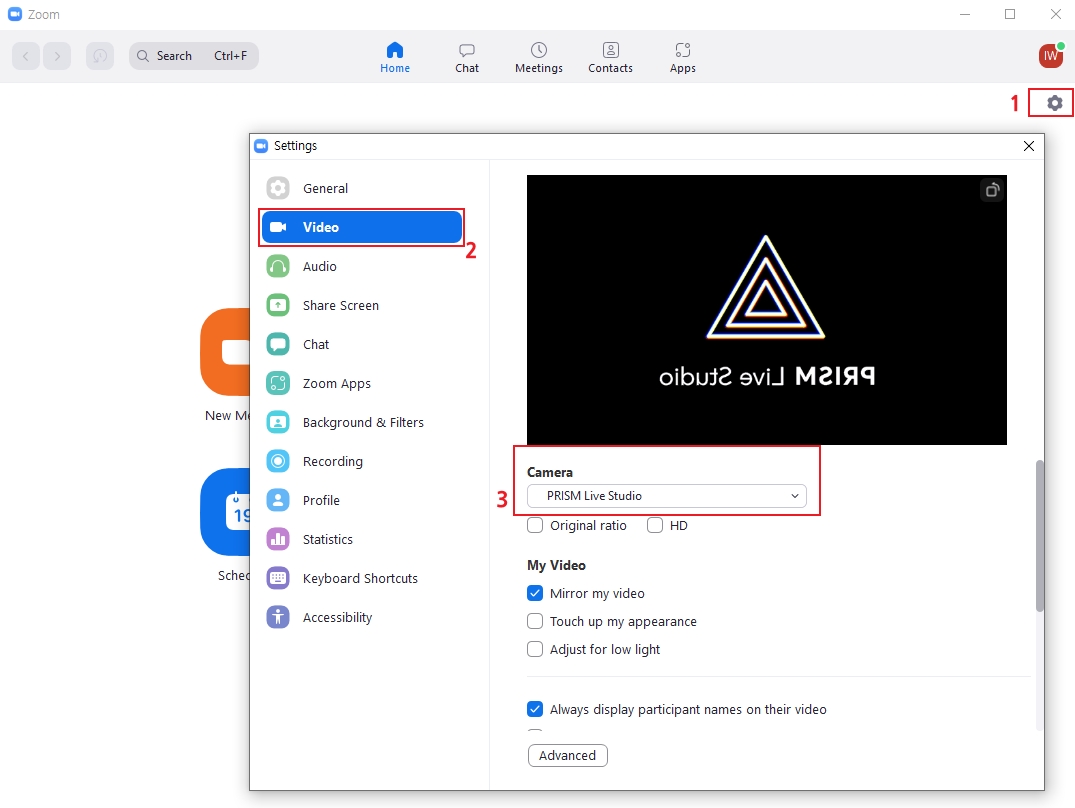Click the Search box in the toolbar
This screenshot has height=808, width=1075.
[194, 56]
